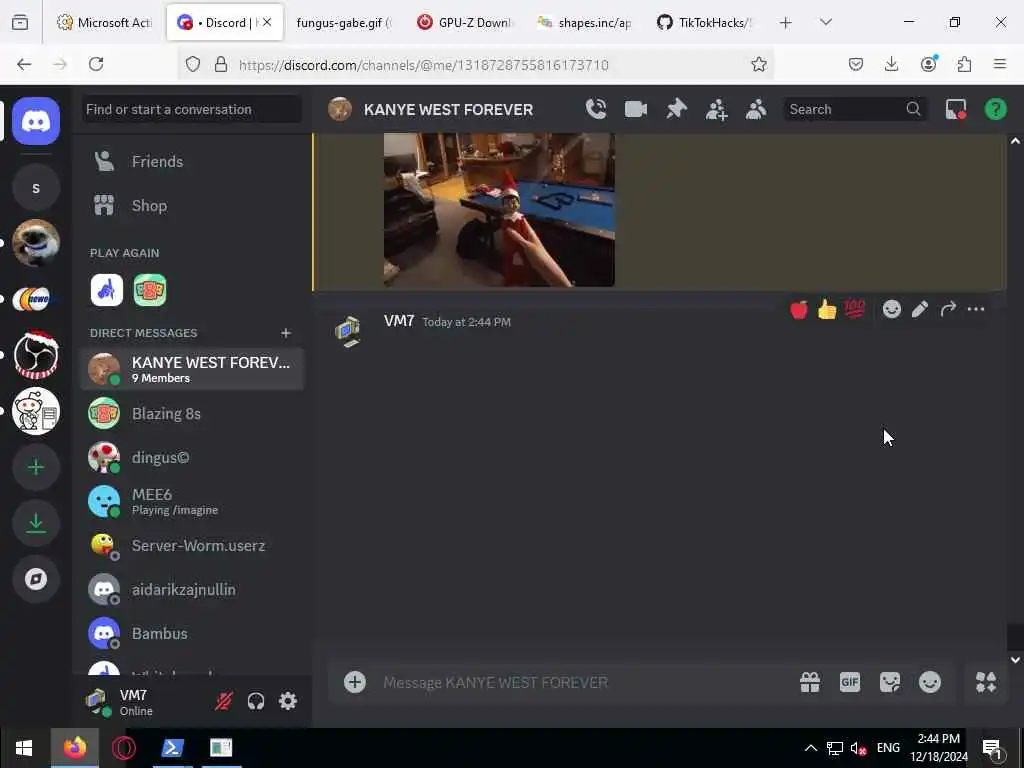Add friends to DM group
Viewport: 1024px width, 768px height.
716,109
